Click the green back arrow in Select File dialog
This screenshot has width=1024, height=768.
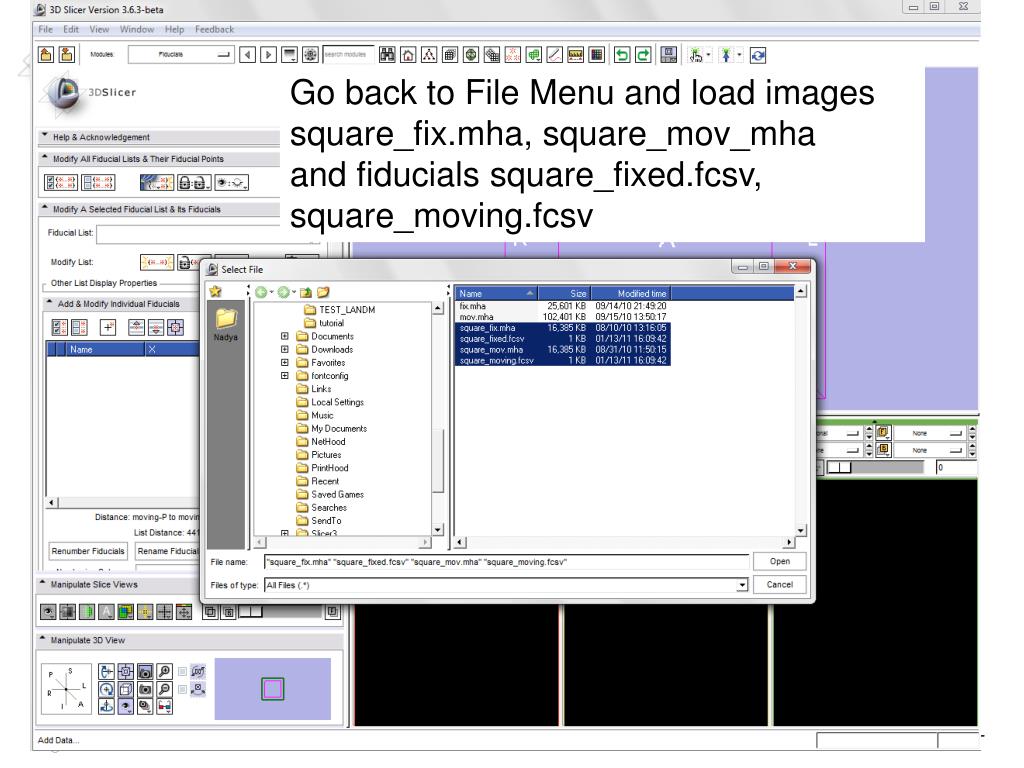(x=261, y=292)
